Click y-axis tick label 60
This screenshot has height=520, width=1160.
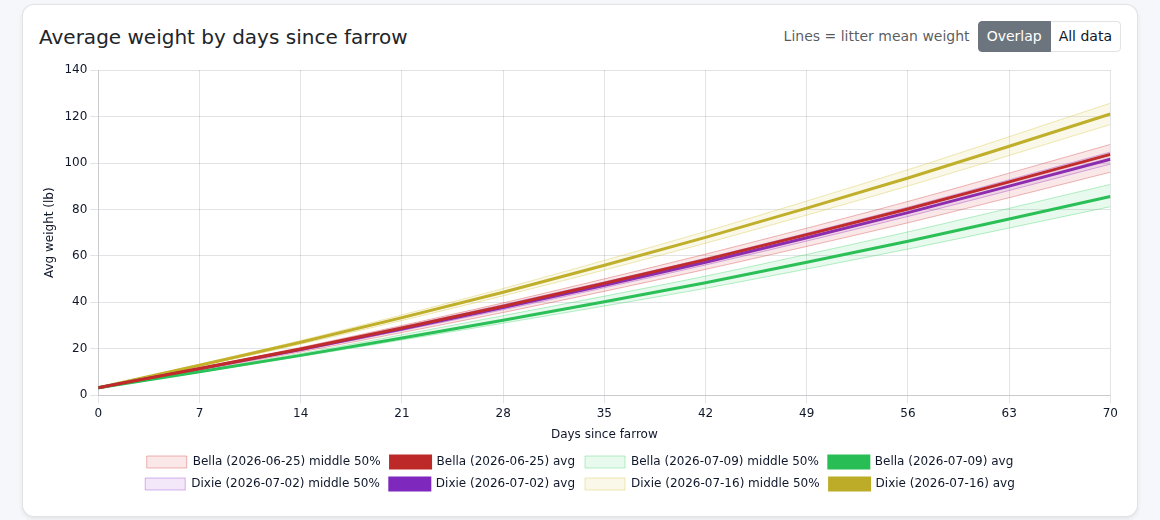80,255
